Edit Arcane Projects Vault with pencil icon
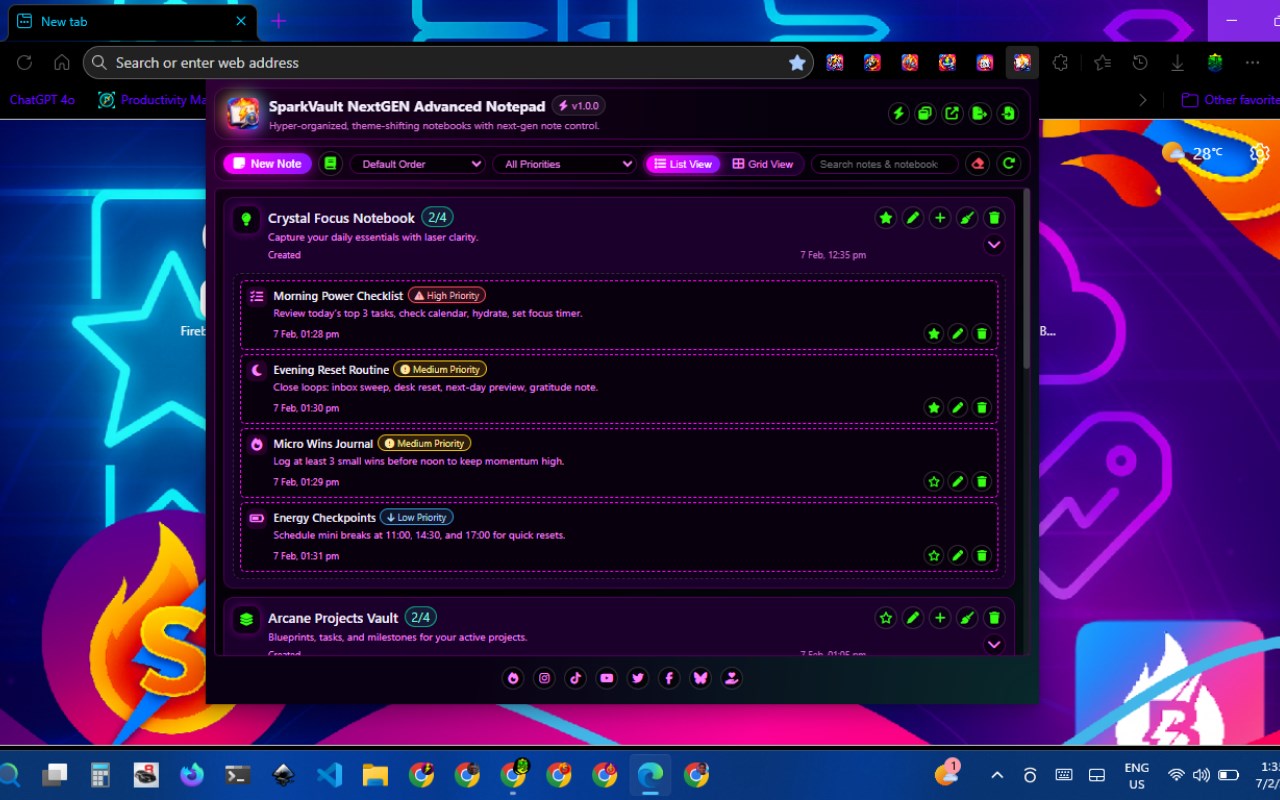Image resolution: width=1280 pixels, height=800 pixels. pyautogui.click(x=912, y=618)
